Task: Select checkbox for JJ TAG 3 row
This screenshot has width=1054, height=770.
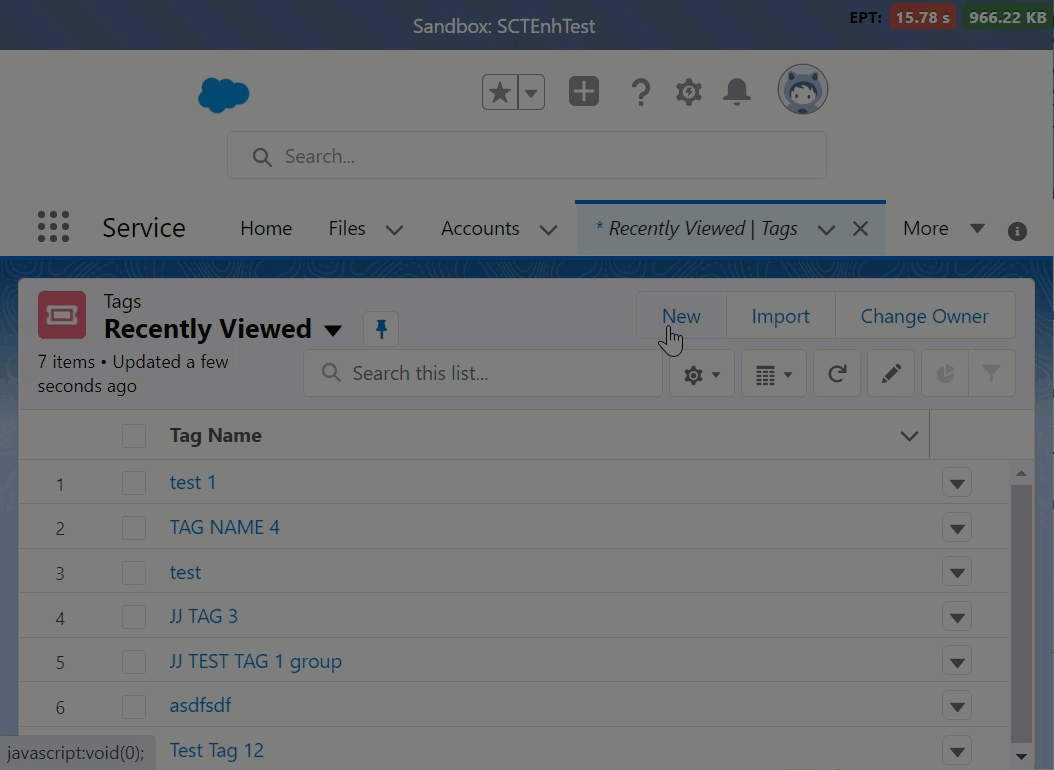Action: [x=134, y=617]
